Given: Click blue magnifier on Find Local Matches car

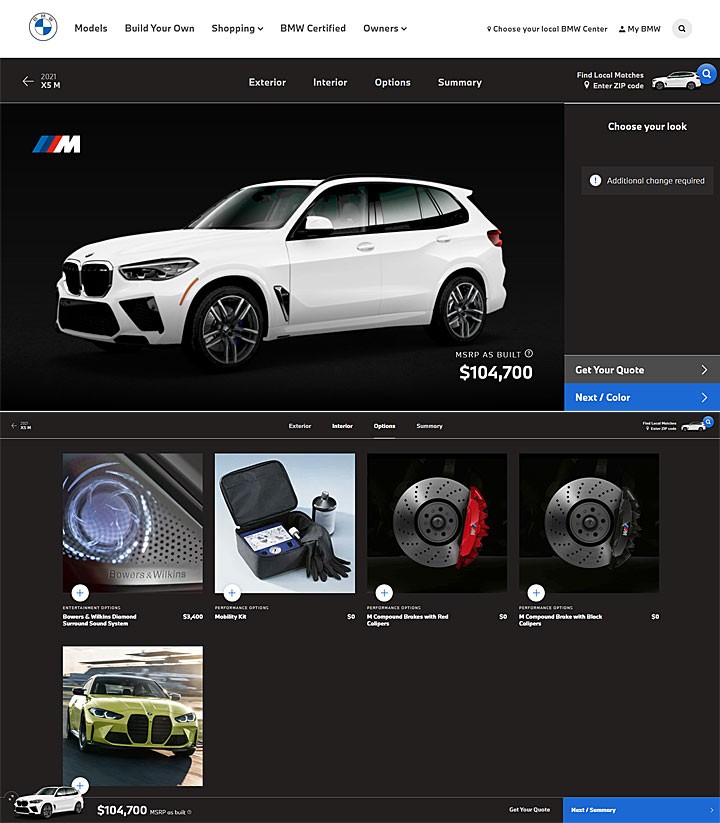Looking at the screenshot, I should click(706, 73).
